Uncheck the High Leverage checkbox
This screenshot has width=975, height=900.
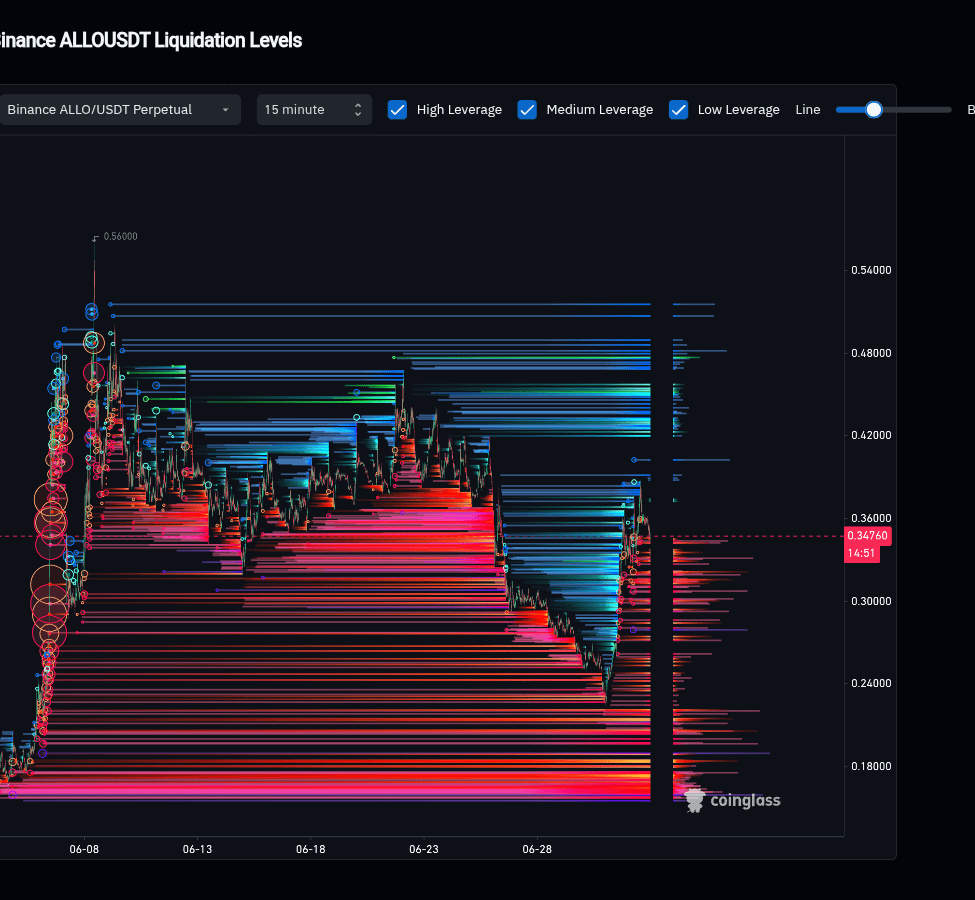coord(397,109)
